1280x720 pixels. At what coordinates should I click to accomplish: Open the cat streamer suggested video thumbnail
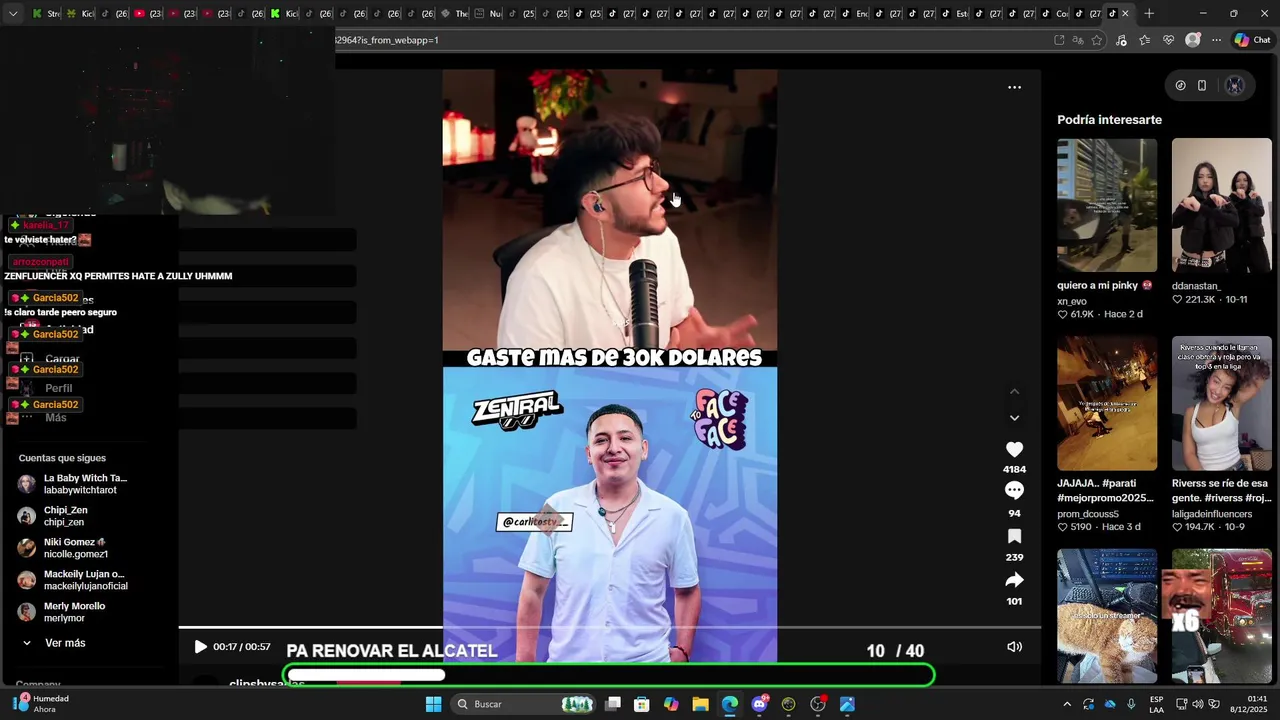[1107, 615]
